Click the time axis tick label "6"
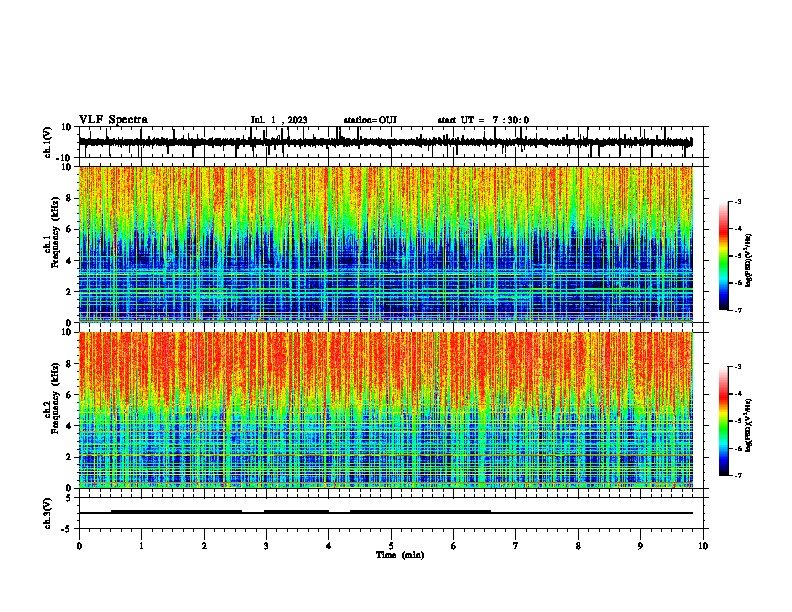Image resolution: width=792 pixels, height=612 pixels. tap(454, 546)
